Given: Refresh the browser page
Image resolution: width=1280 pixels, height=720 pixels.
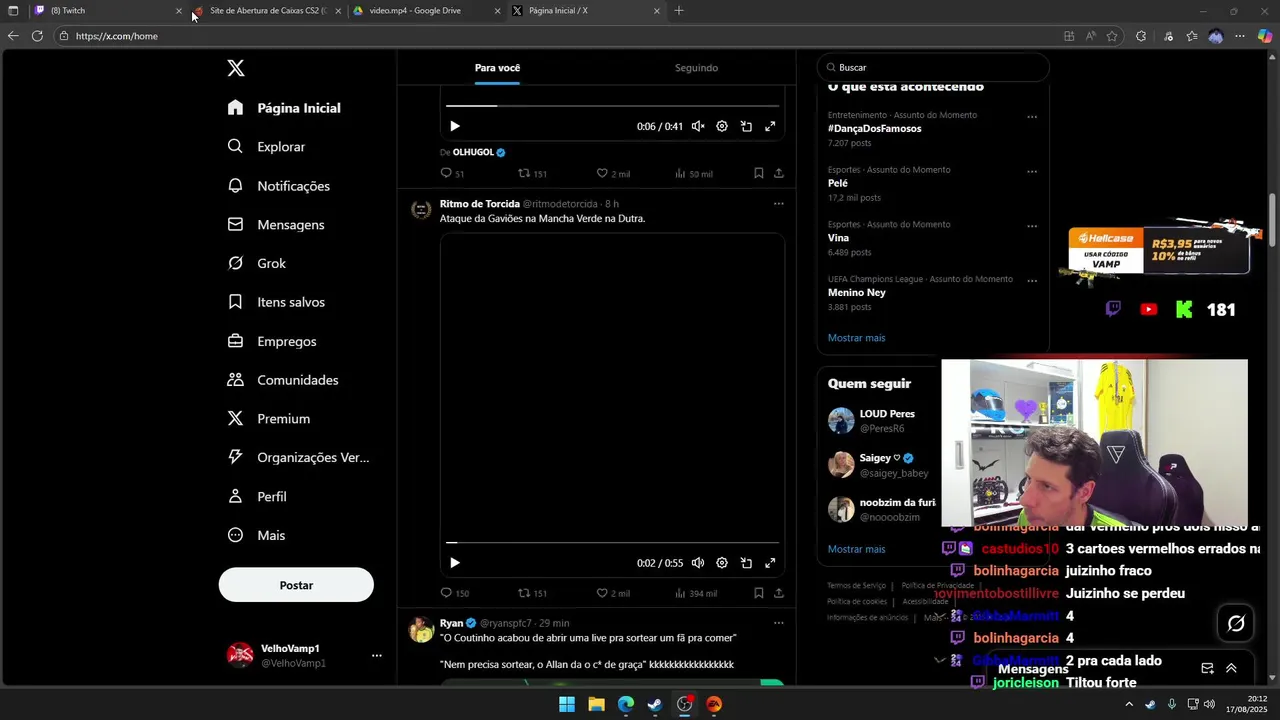Looking at the screenshot, I should tap(37, 36).
